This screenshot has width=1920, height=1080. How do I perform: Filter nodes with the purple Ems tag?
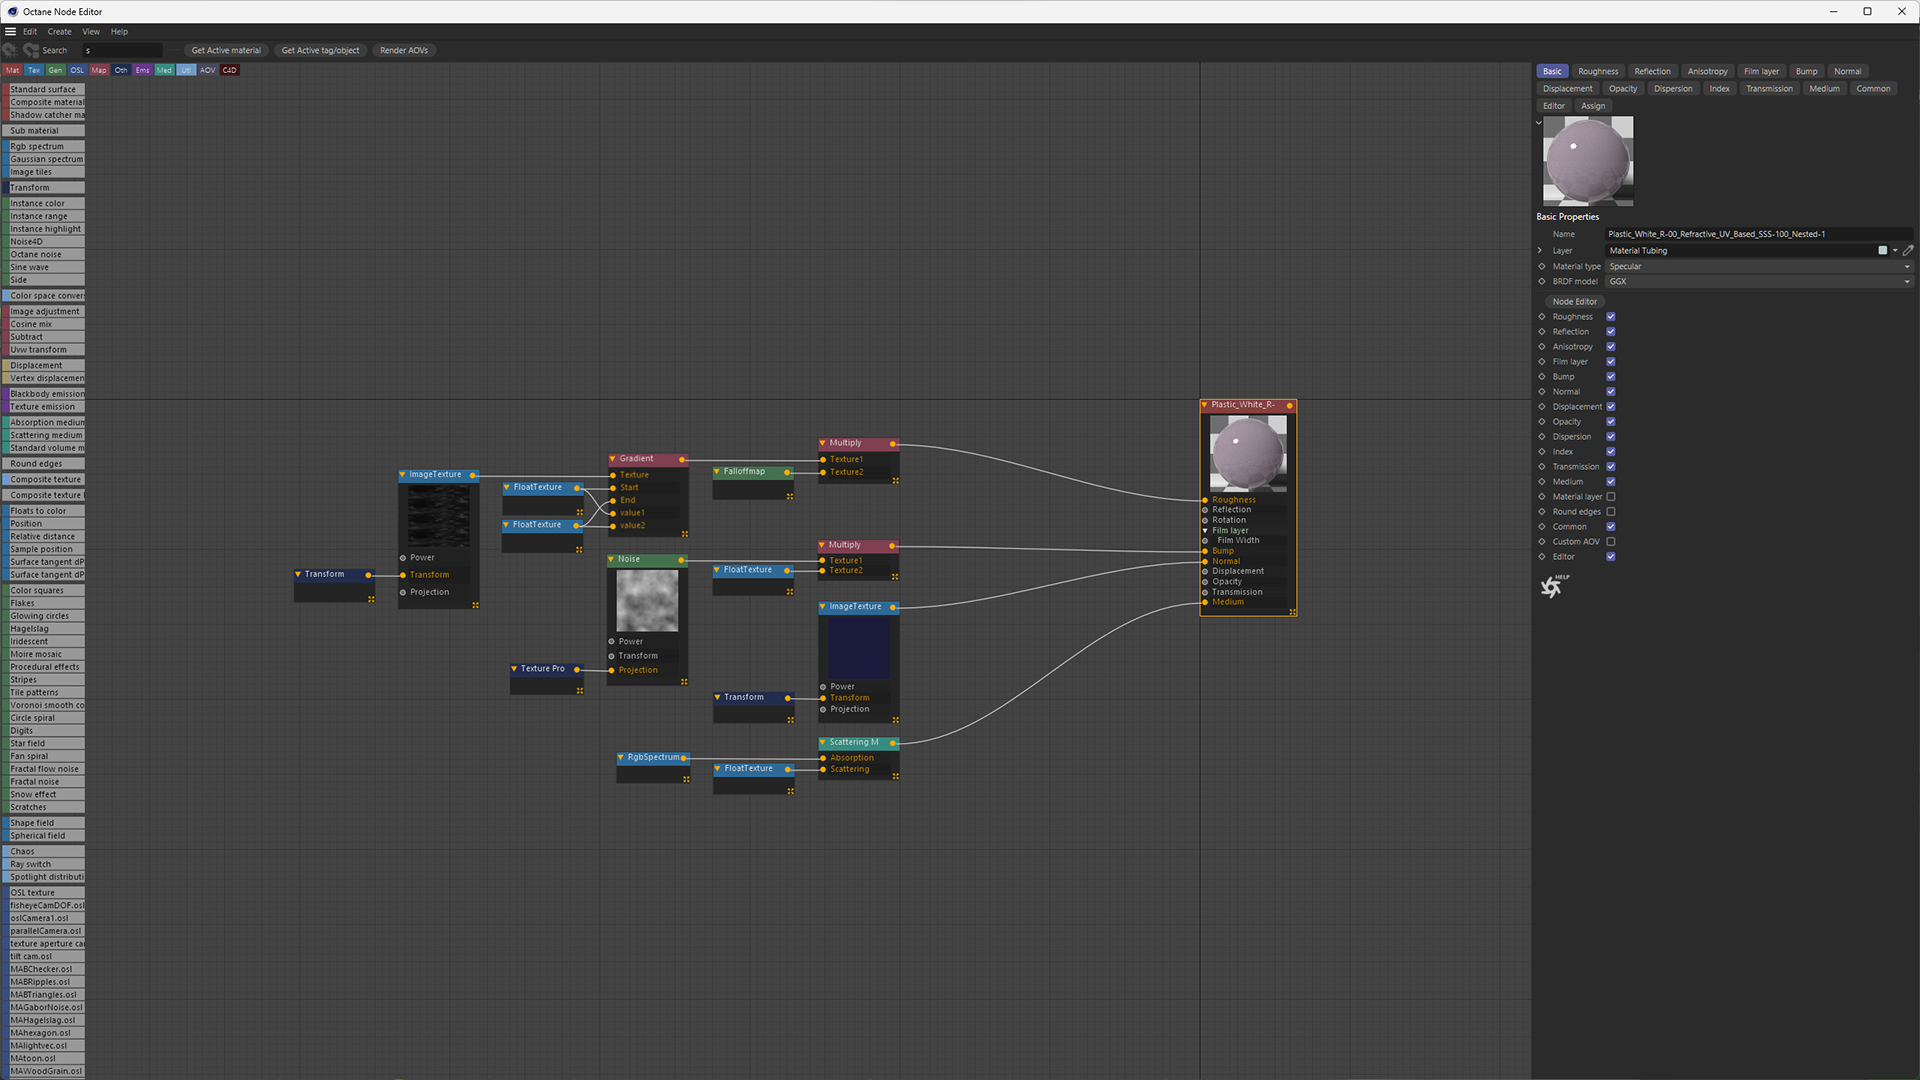[142, 70]
